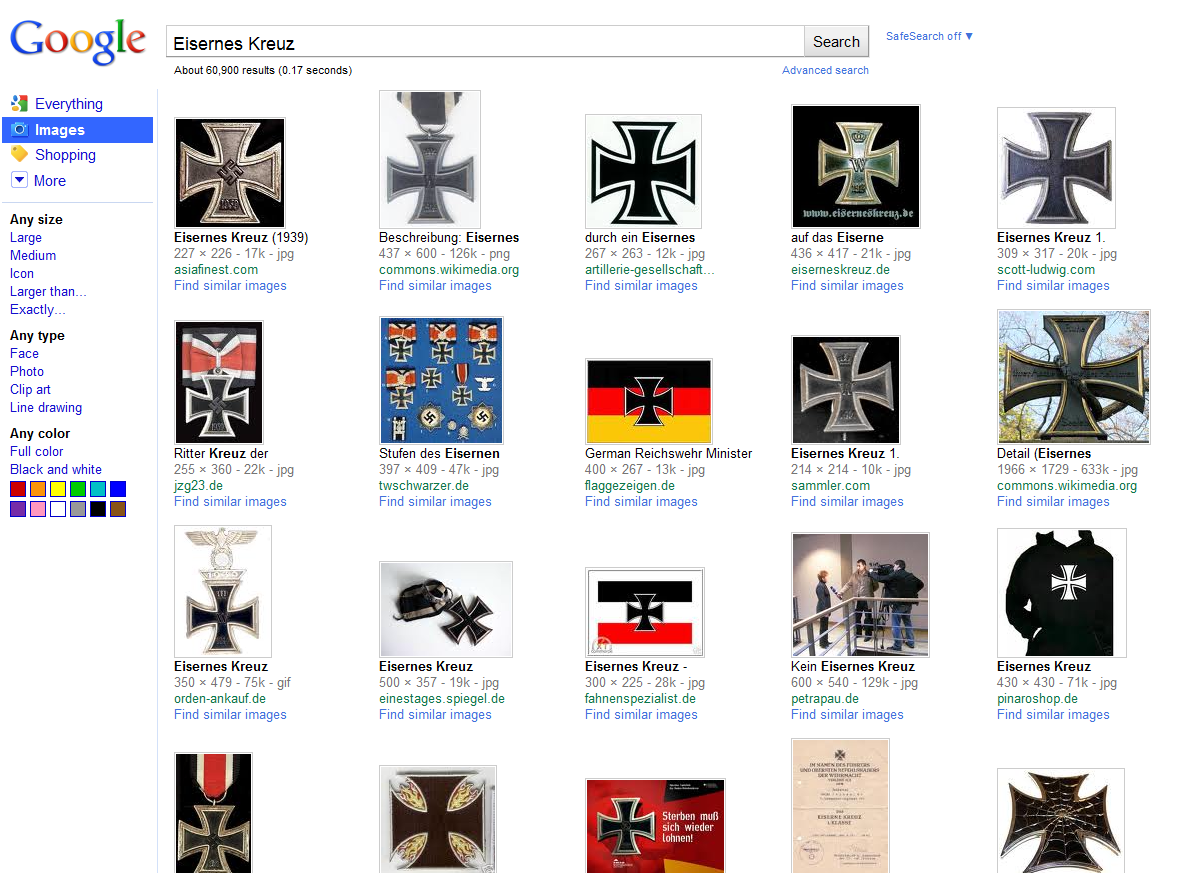Open the SafeSearch off dropdown
Viewport: 1195px width, 873px height.
click(929, 36)
